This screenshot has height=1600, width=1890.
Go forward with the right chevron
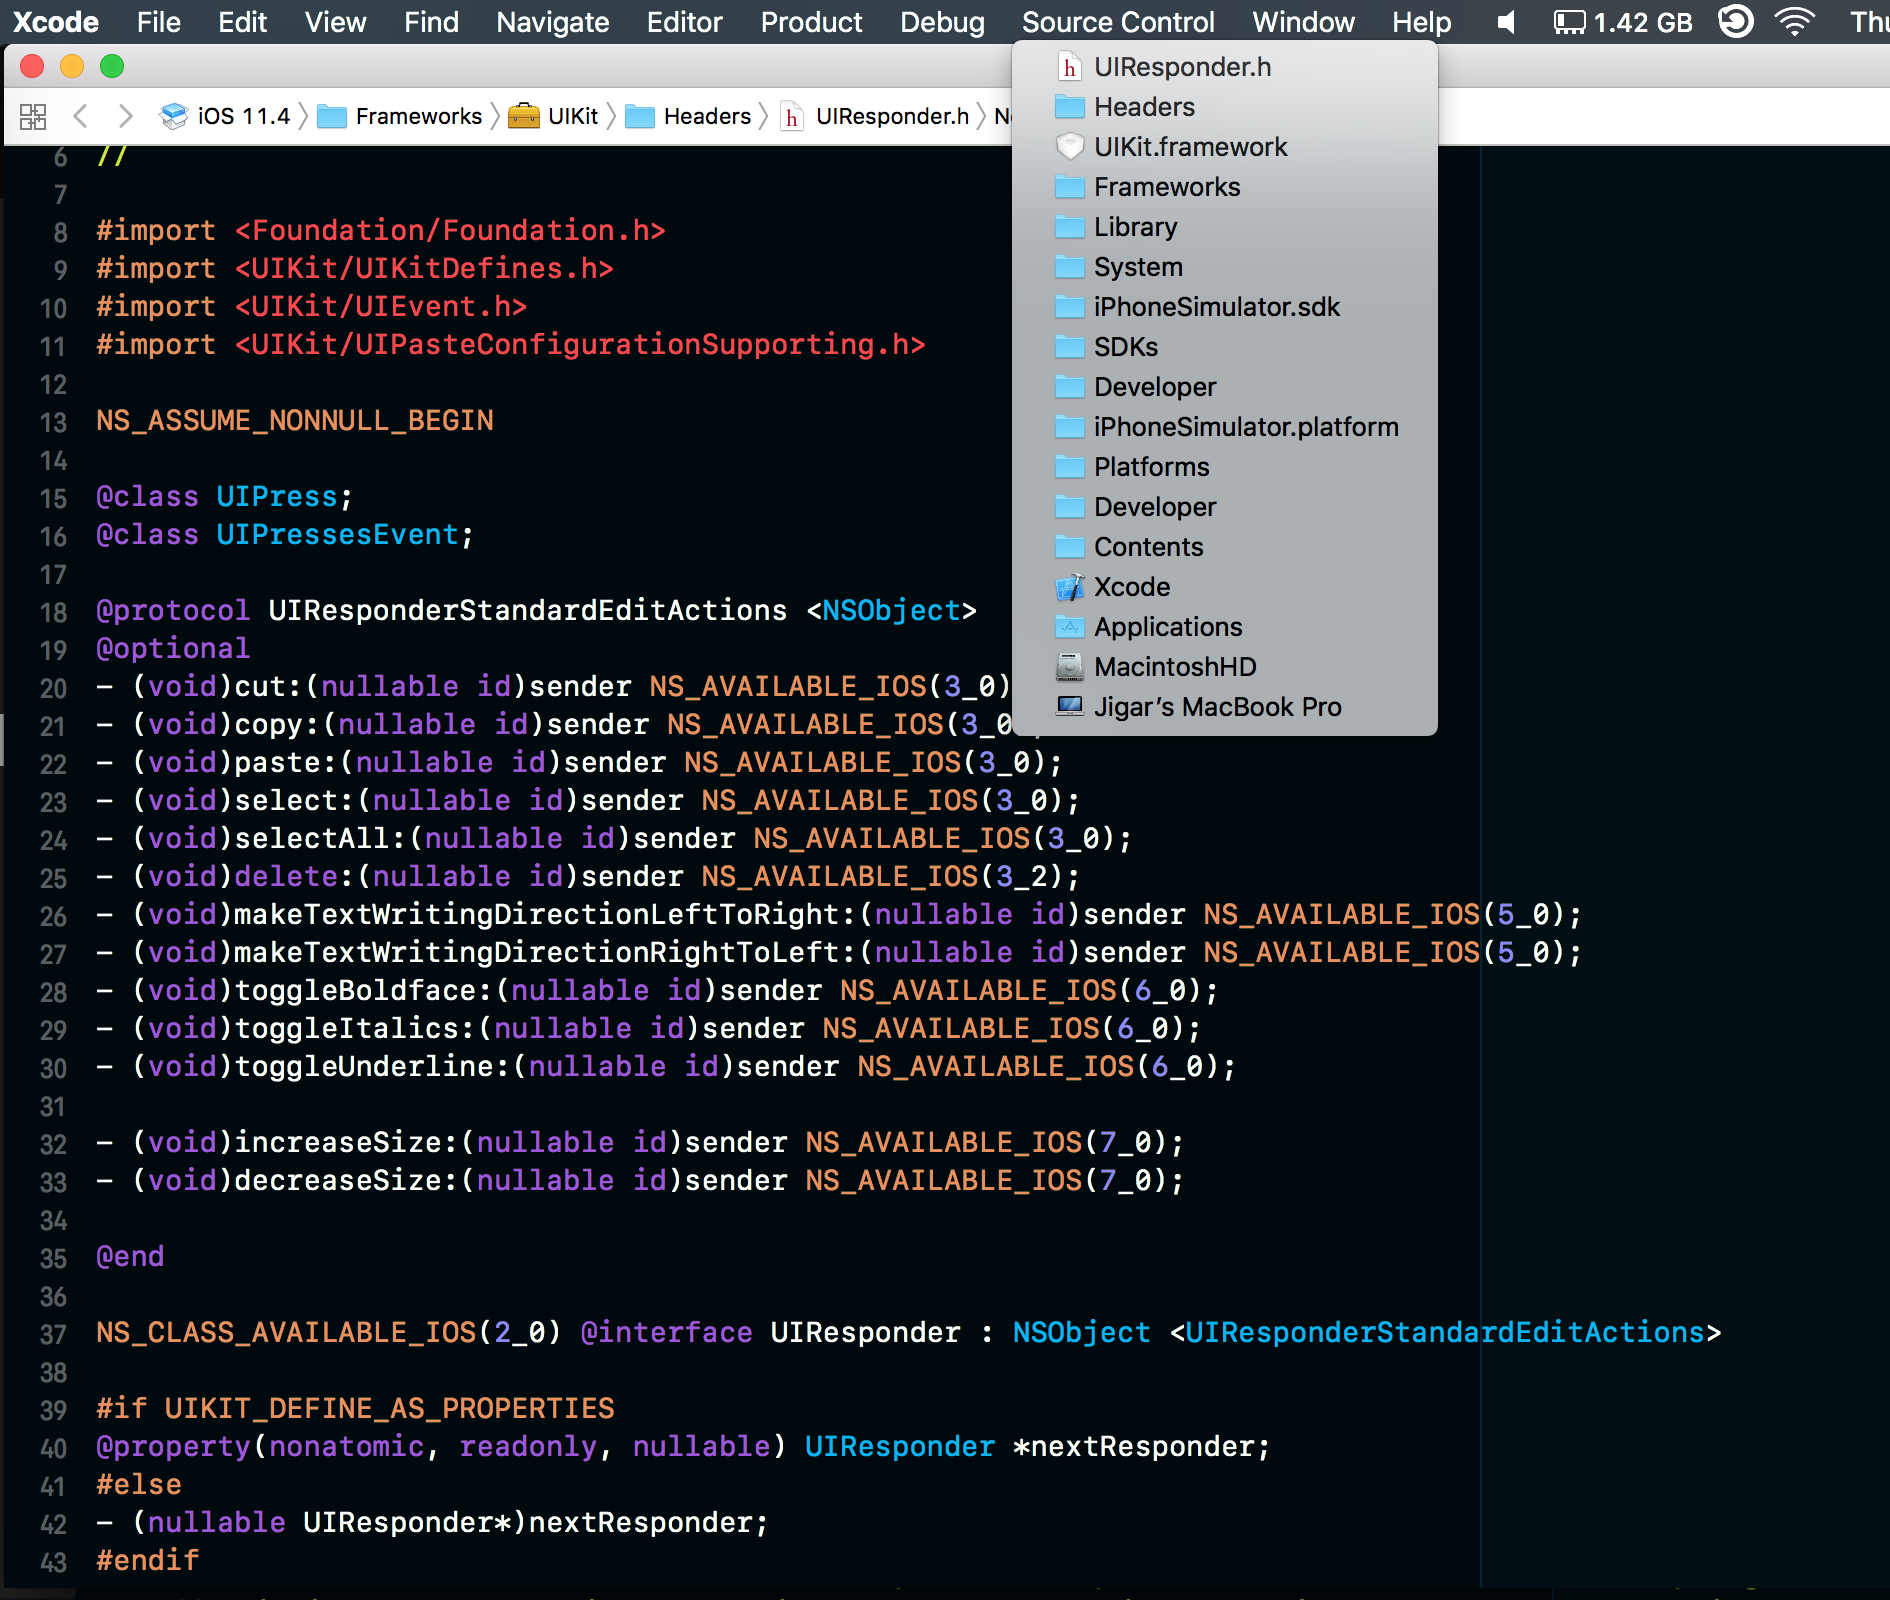click(125, 116)
